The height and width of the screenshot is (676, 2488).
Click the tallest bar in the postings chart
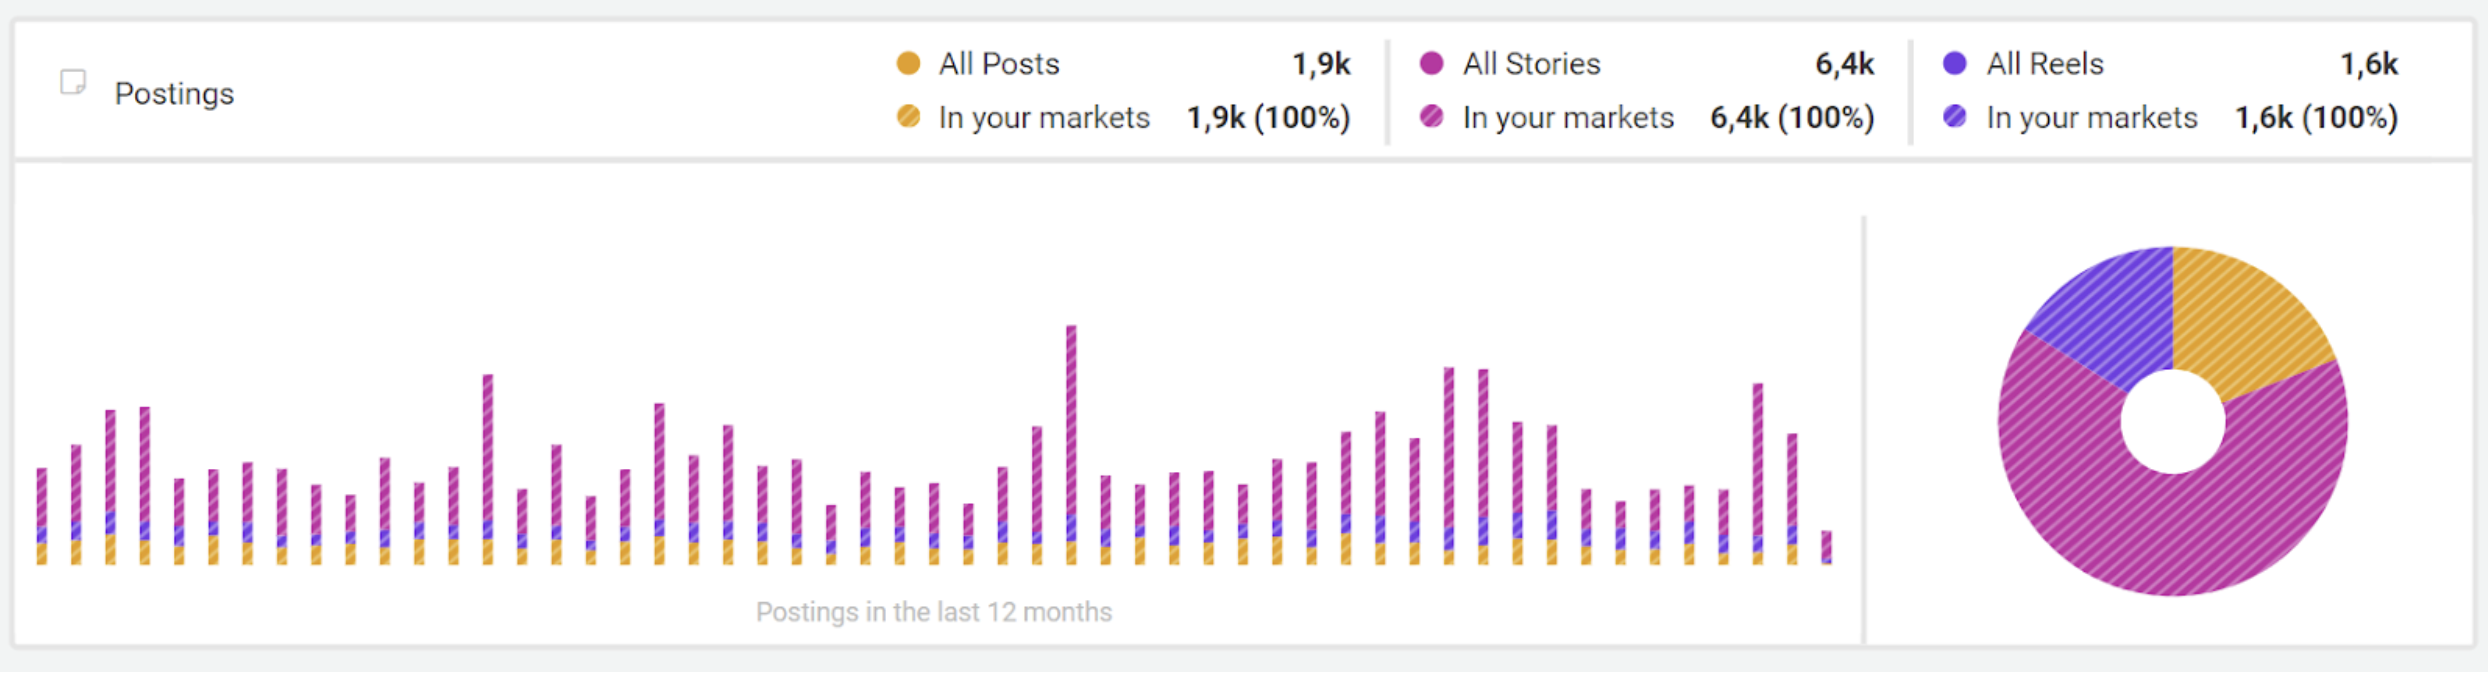(1071, 430)
